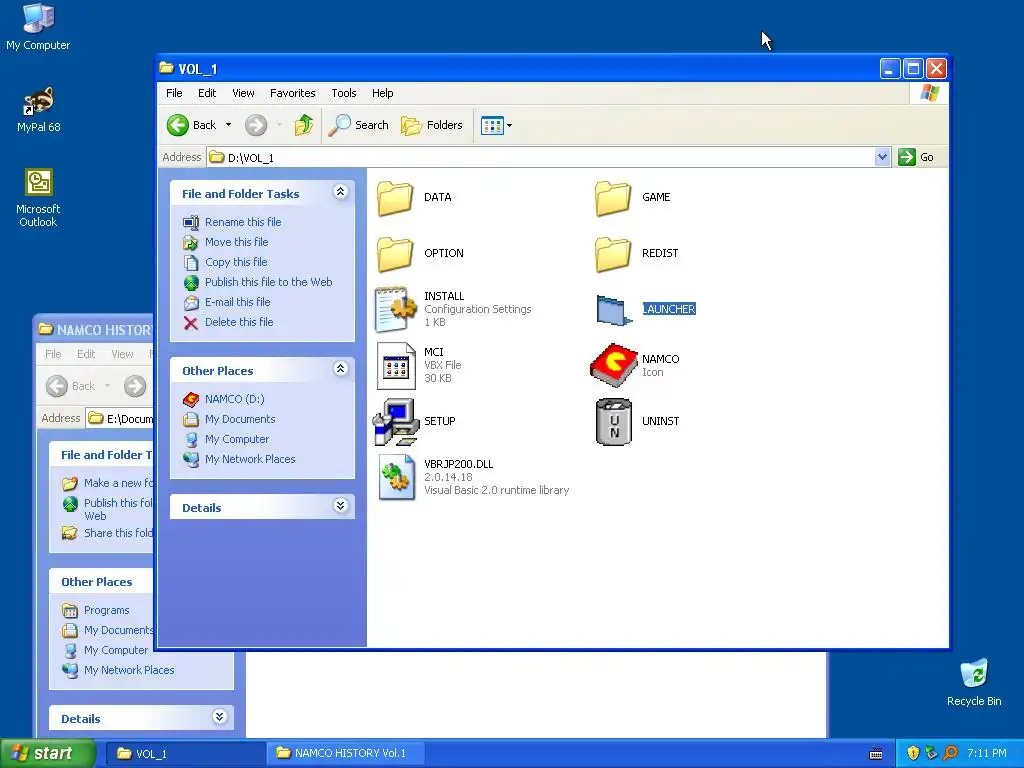Open the Search pane in VOL_1 window
Screen dimensions: 1024x768
pyautogui.click(x=359, y=125)
